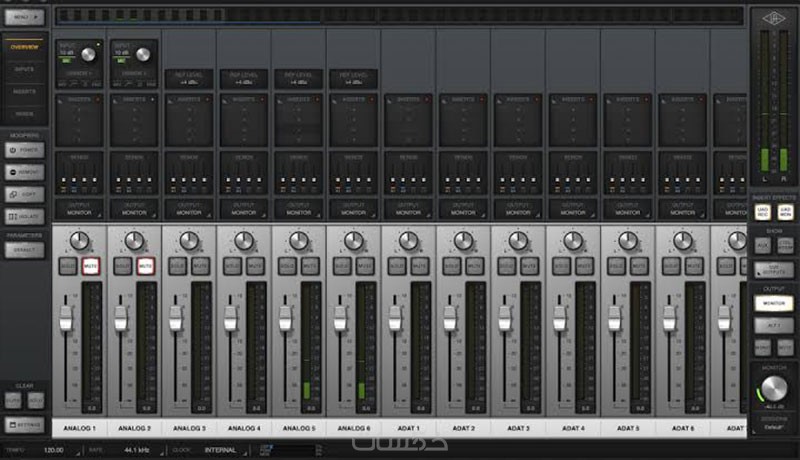Screen dimensions: 800x460
Task: Click the Universal Audio logo
Action: [x=773, y=19]
